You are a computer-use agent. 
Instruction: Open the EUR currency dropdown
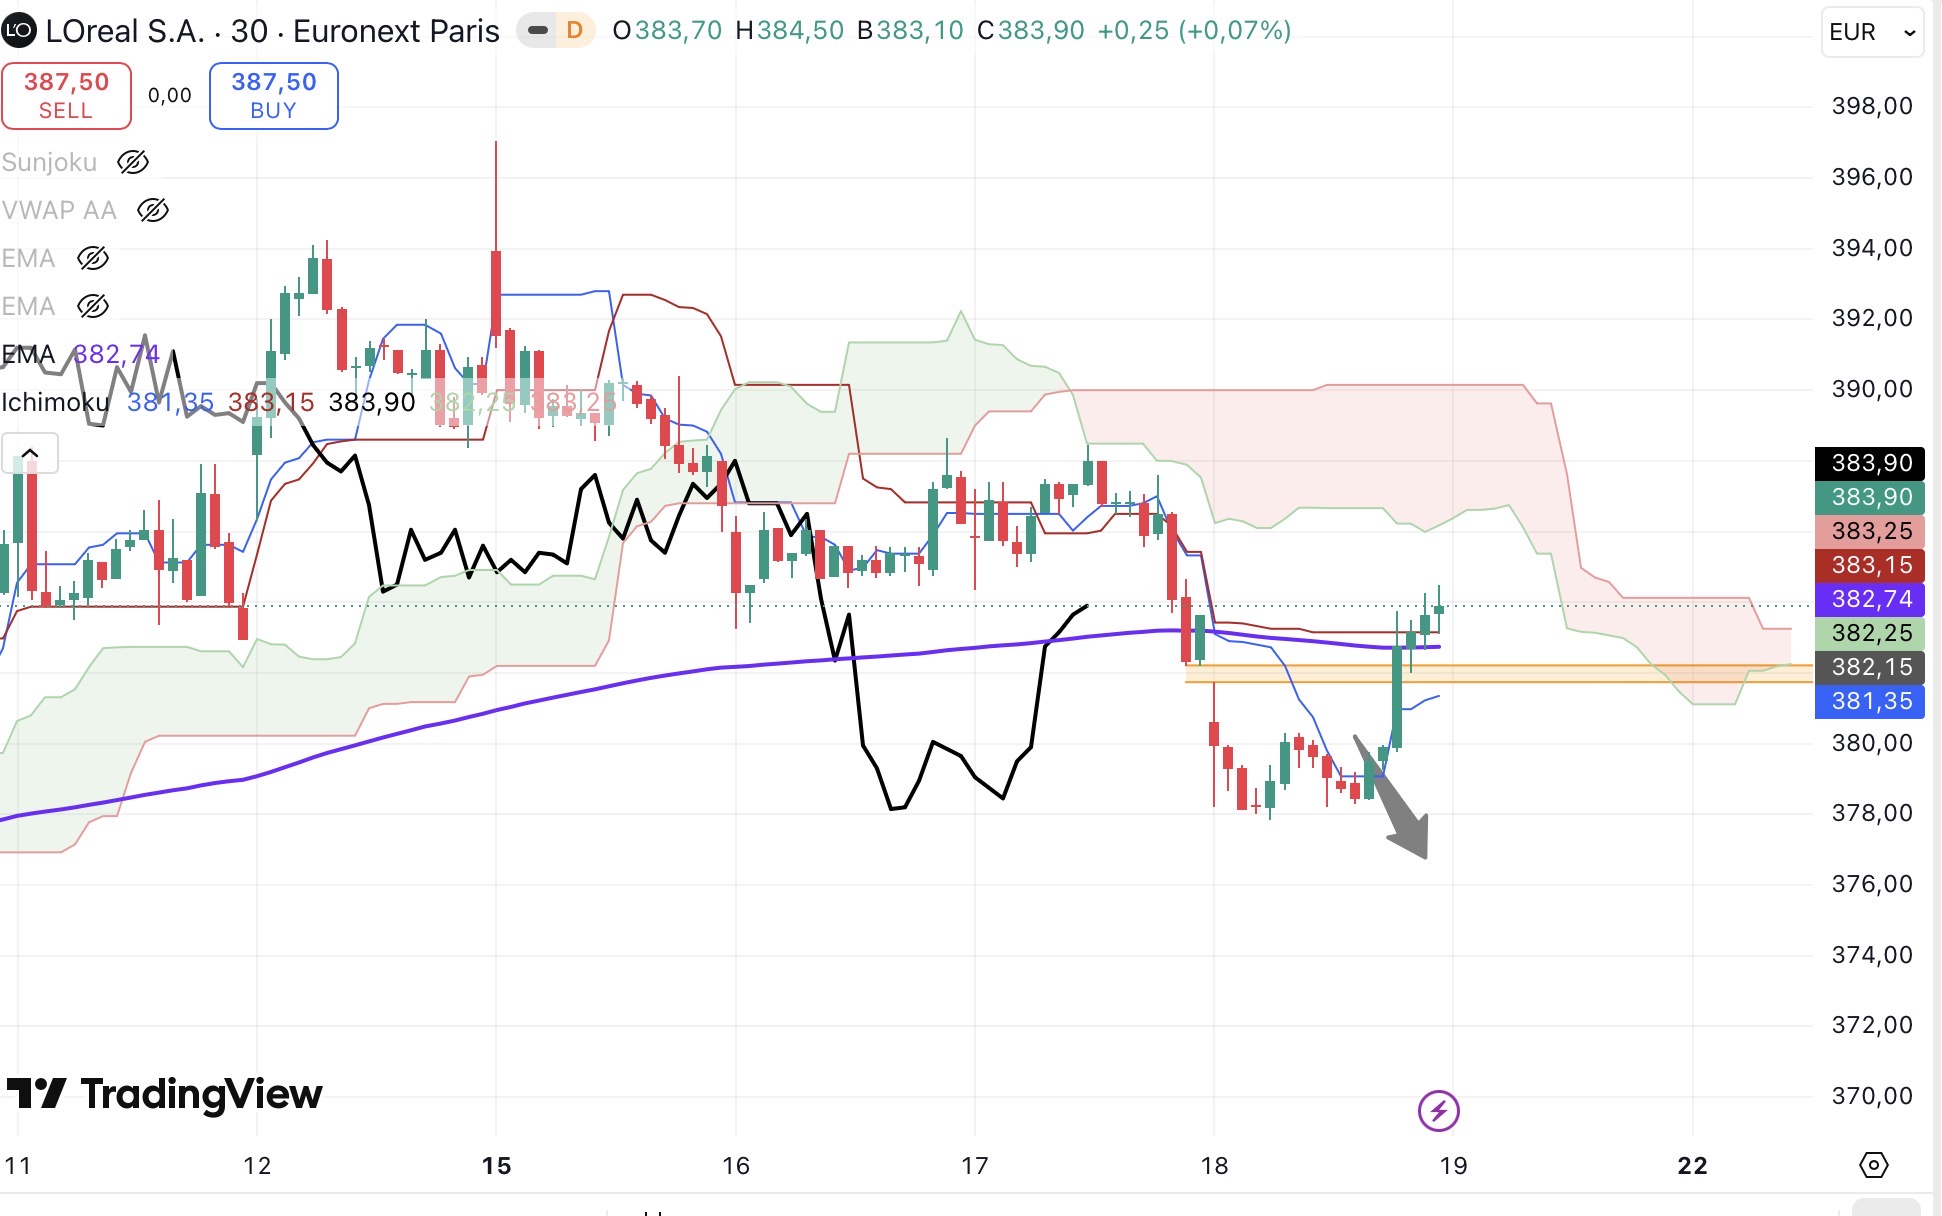(1871, 32)
